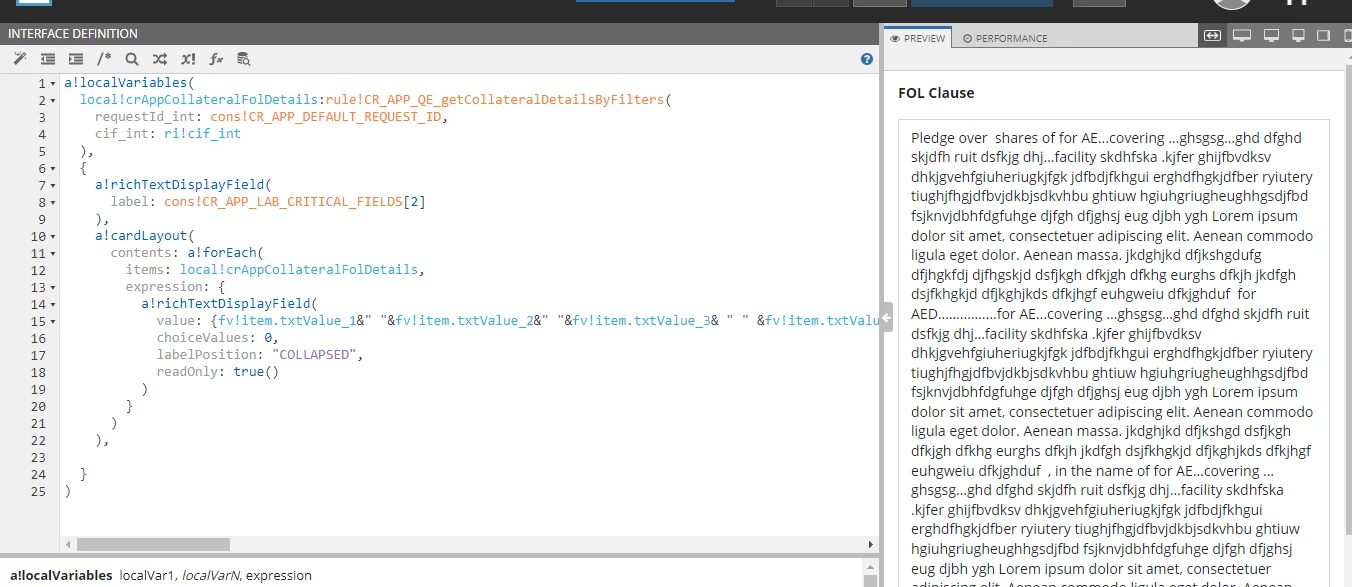Click the "COLLAPSED" string on line 17

pyautogui.click(x=314, y=355)
